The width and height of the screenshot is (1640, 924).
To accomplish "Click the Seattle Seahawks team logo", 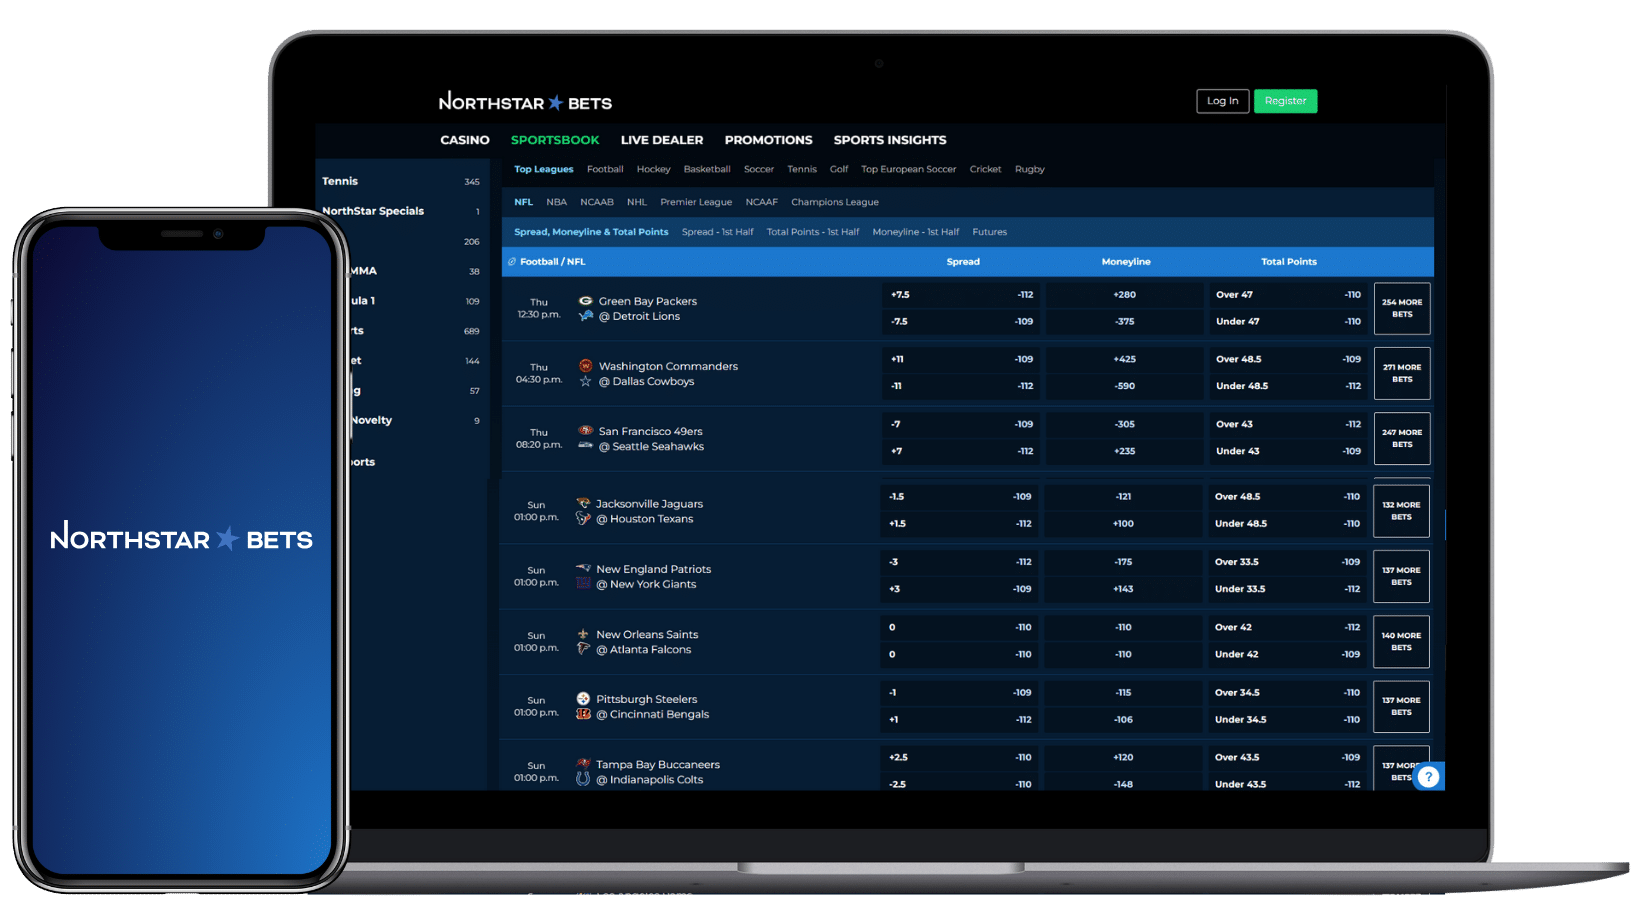I will 586,446.
